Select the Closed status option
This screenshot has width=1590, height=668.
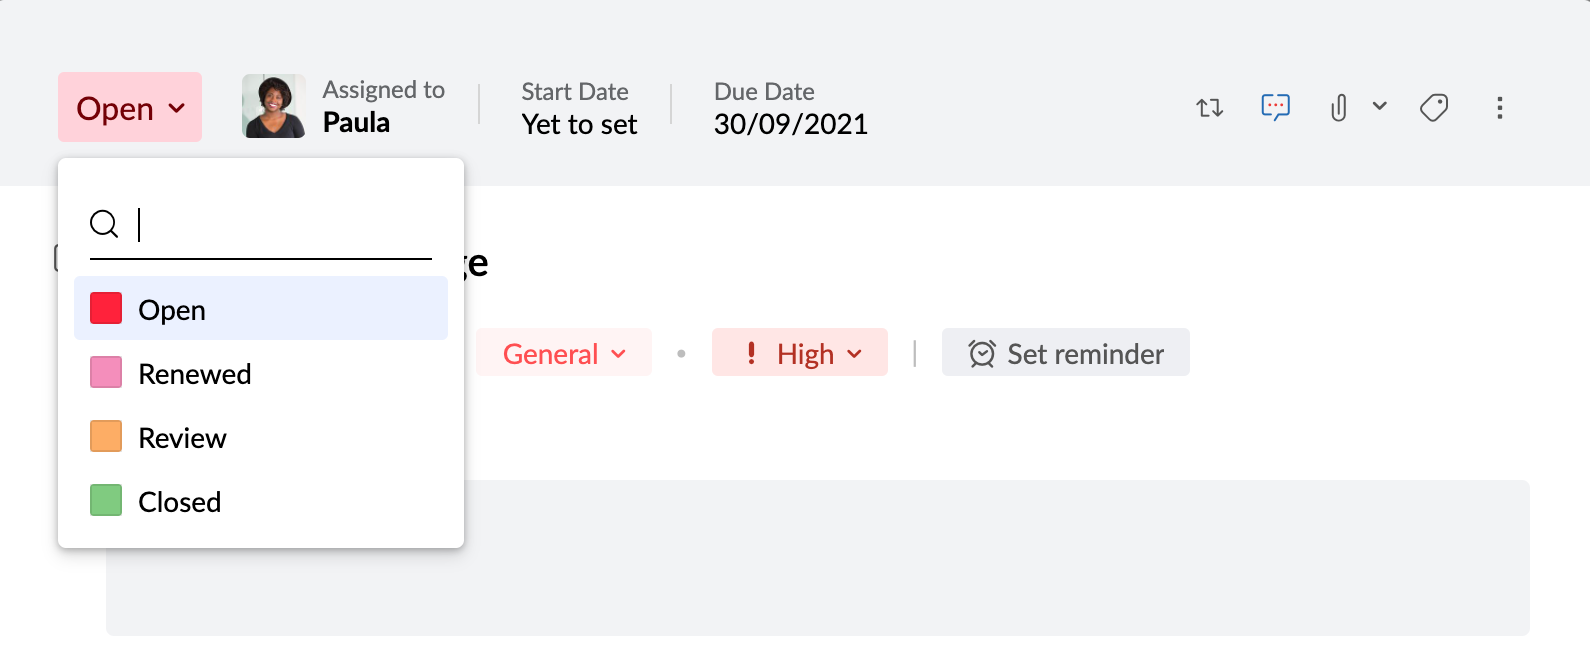coord(179,501)
